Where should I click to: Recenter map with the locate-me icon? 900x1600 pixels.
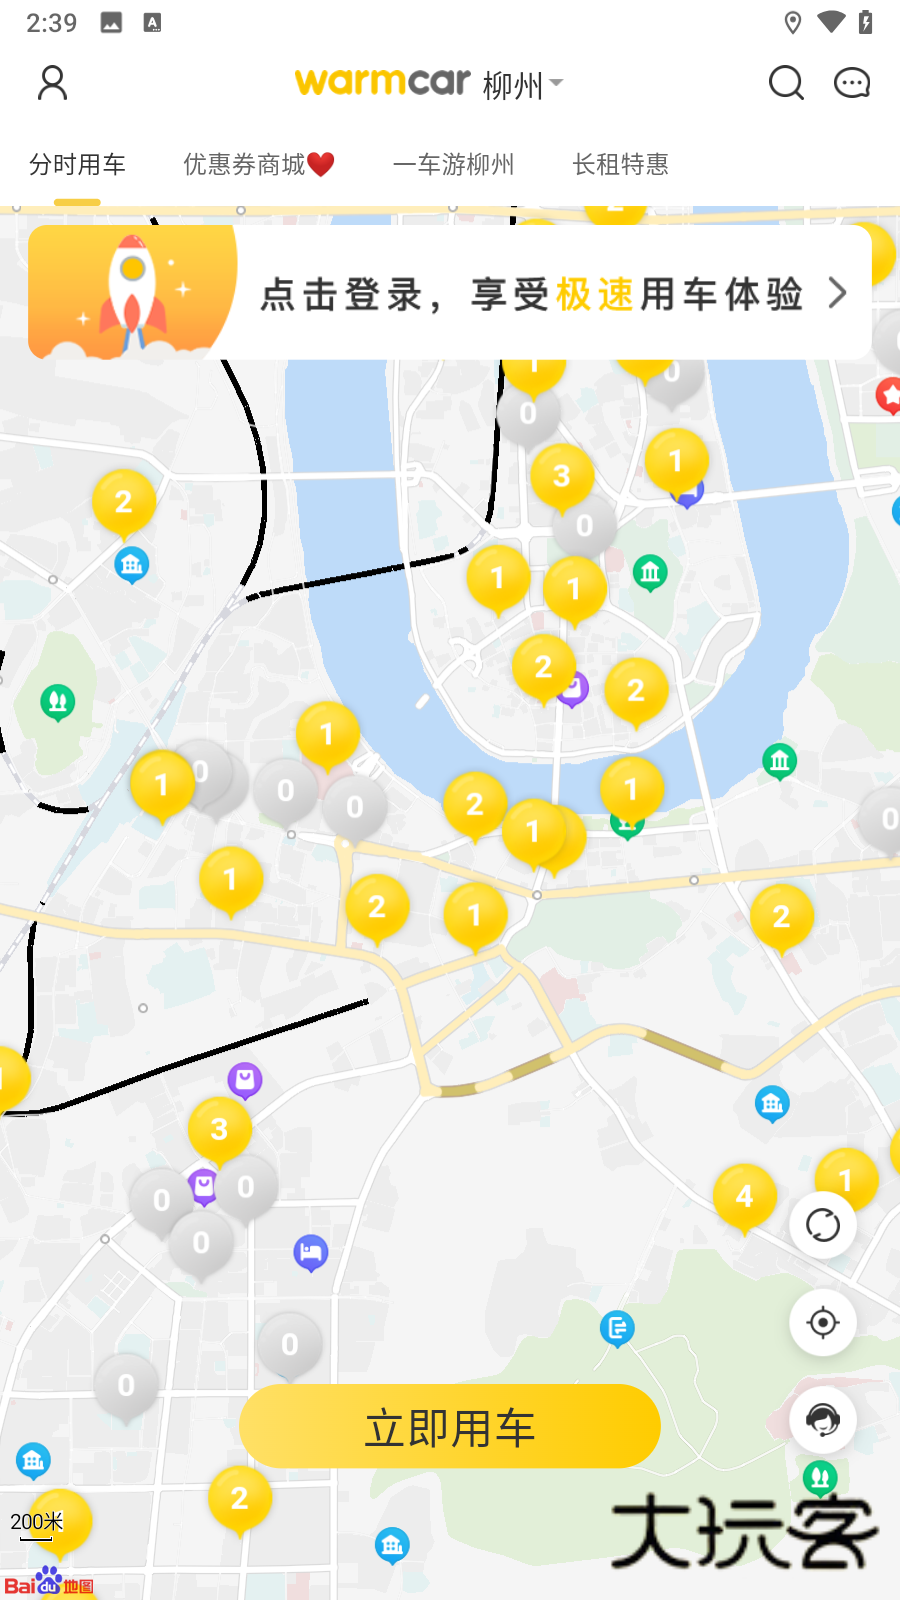point(823,1322)
